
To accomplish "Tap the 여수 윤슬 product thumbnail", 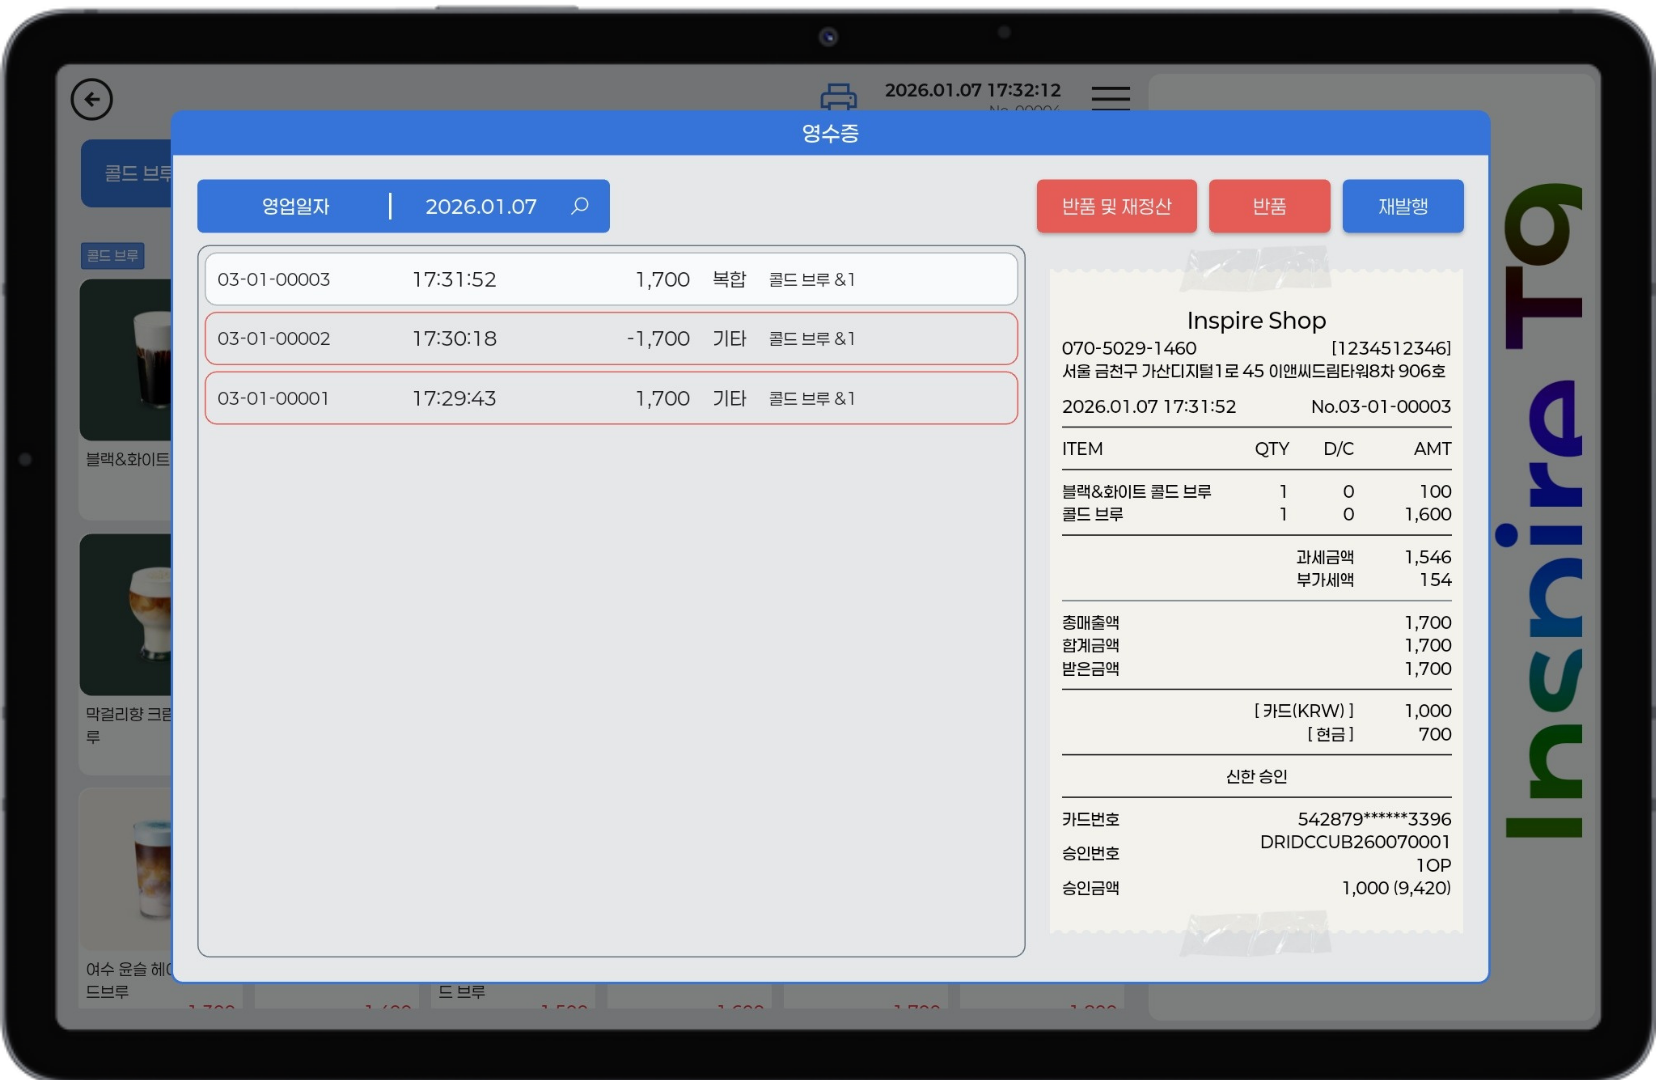I will coord(127,868).
